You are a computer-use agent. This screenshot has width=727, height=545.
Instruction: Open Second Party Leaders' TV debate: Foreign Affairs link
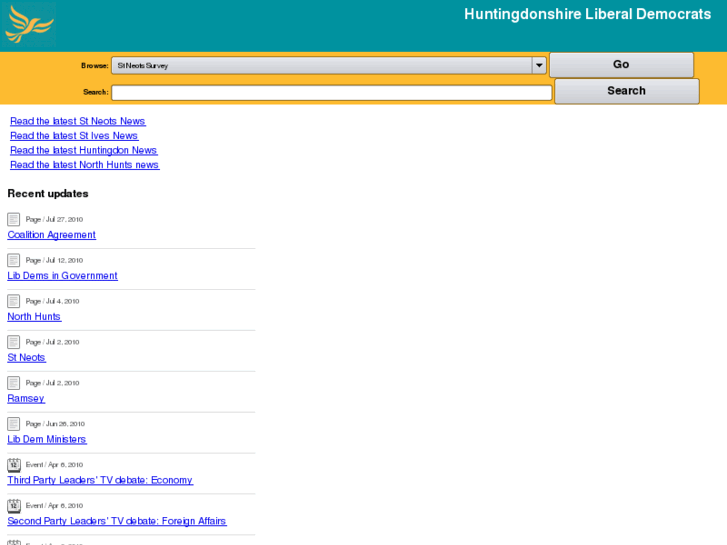[117, 521]
